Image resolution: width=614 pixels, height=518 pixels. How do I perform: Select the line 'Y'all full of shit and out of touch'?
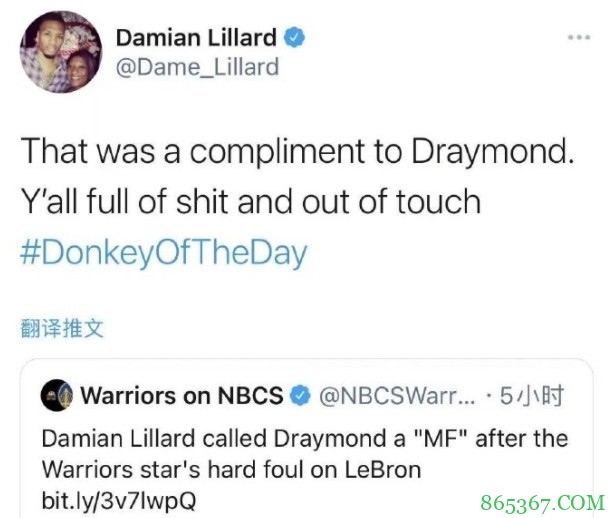pos(251,201)
